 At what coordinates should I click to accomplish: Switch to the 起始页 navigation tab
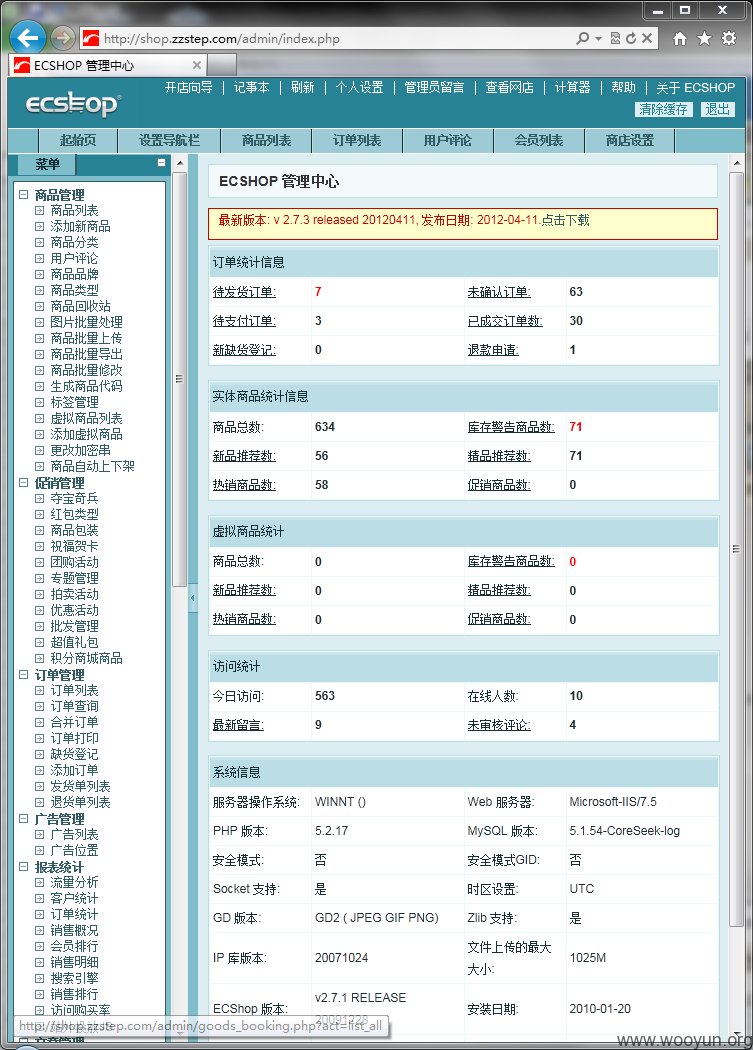tap(78, 141)
